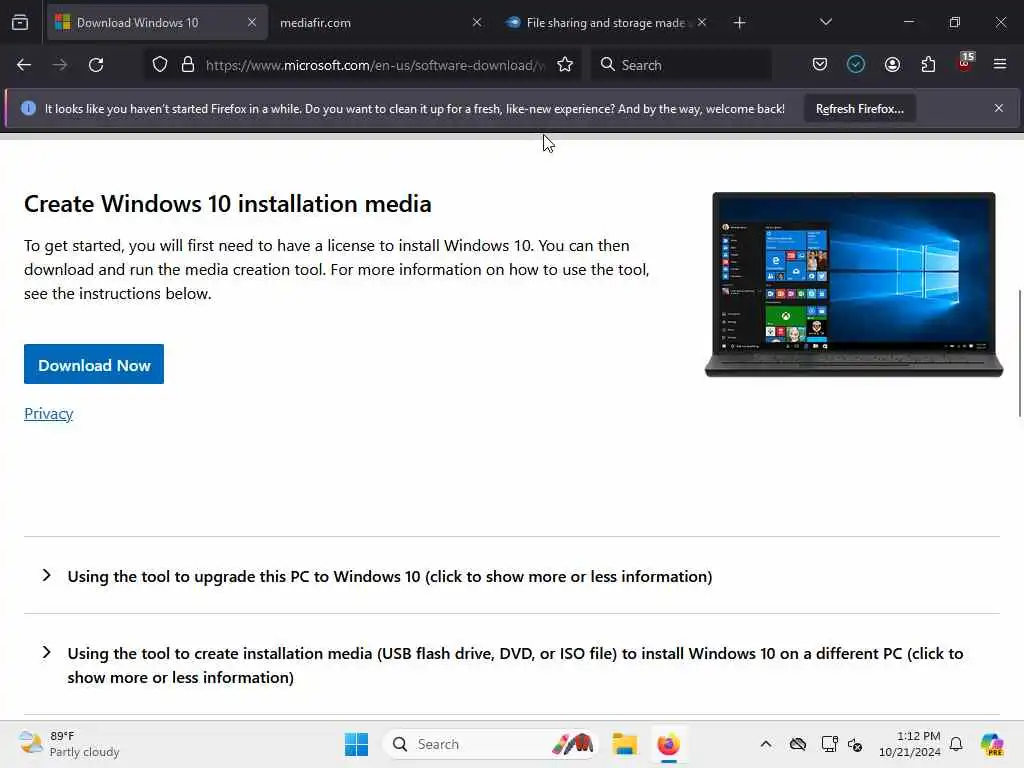Click the display cast tray icon
The height and width of the screenshot is (768, 1024).
829,744
